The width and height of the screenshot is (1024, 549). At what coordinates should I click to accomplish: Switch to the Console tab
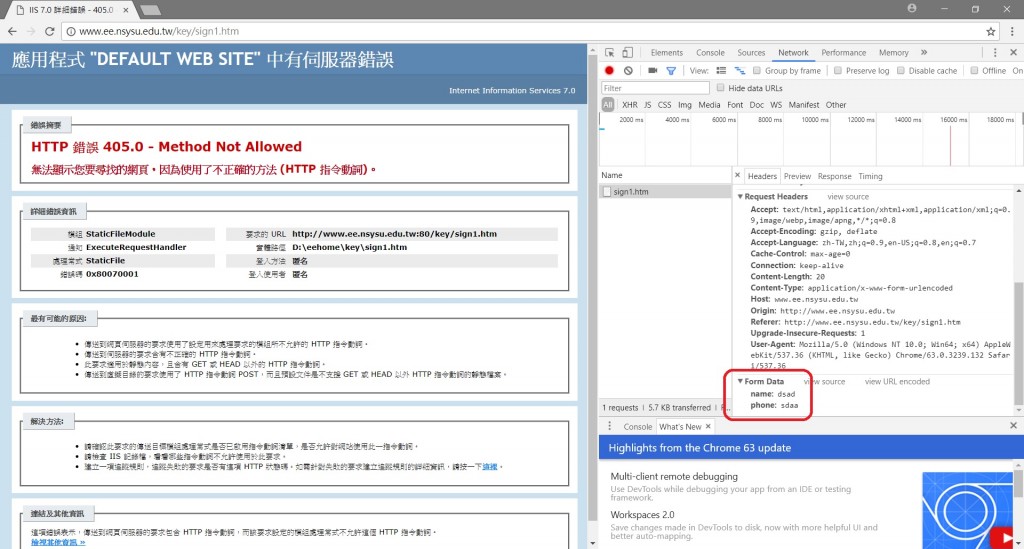tap(710, 53)
